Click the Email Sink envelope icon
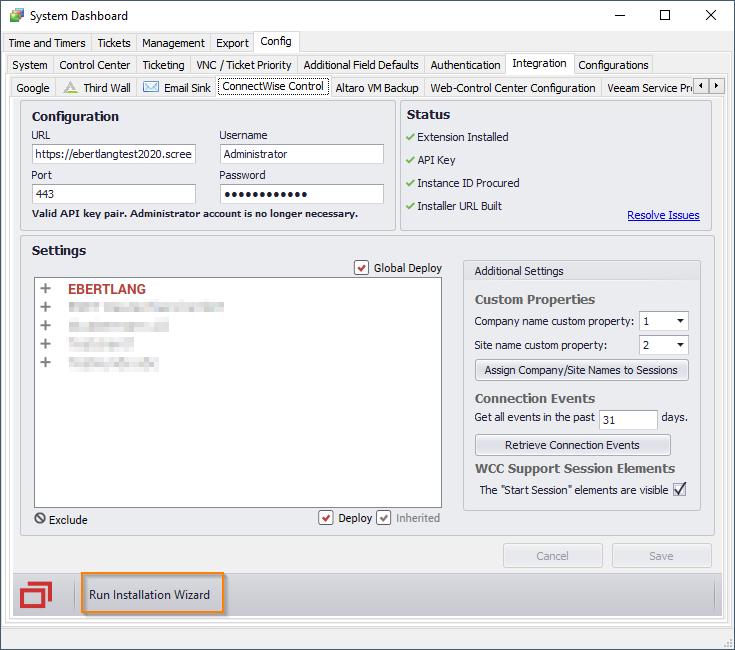Viewport: 735px width, 650px height. click(151, 87)
